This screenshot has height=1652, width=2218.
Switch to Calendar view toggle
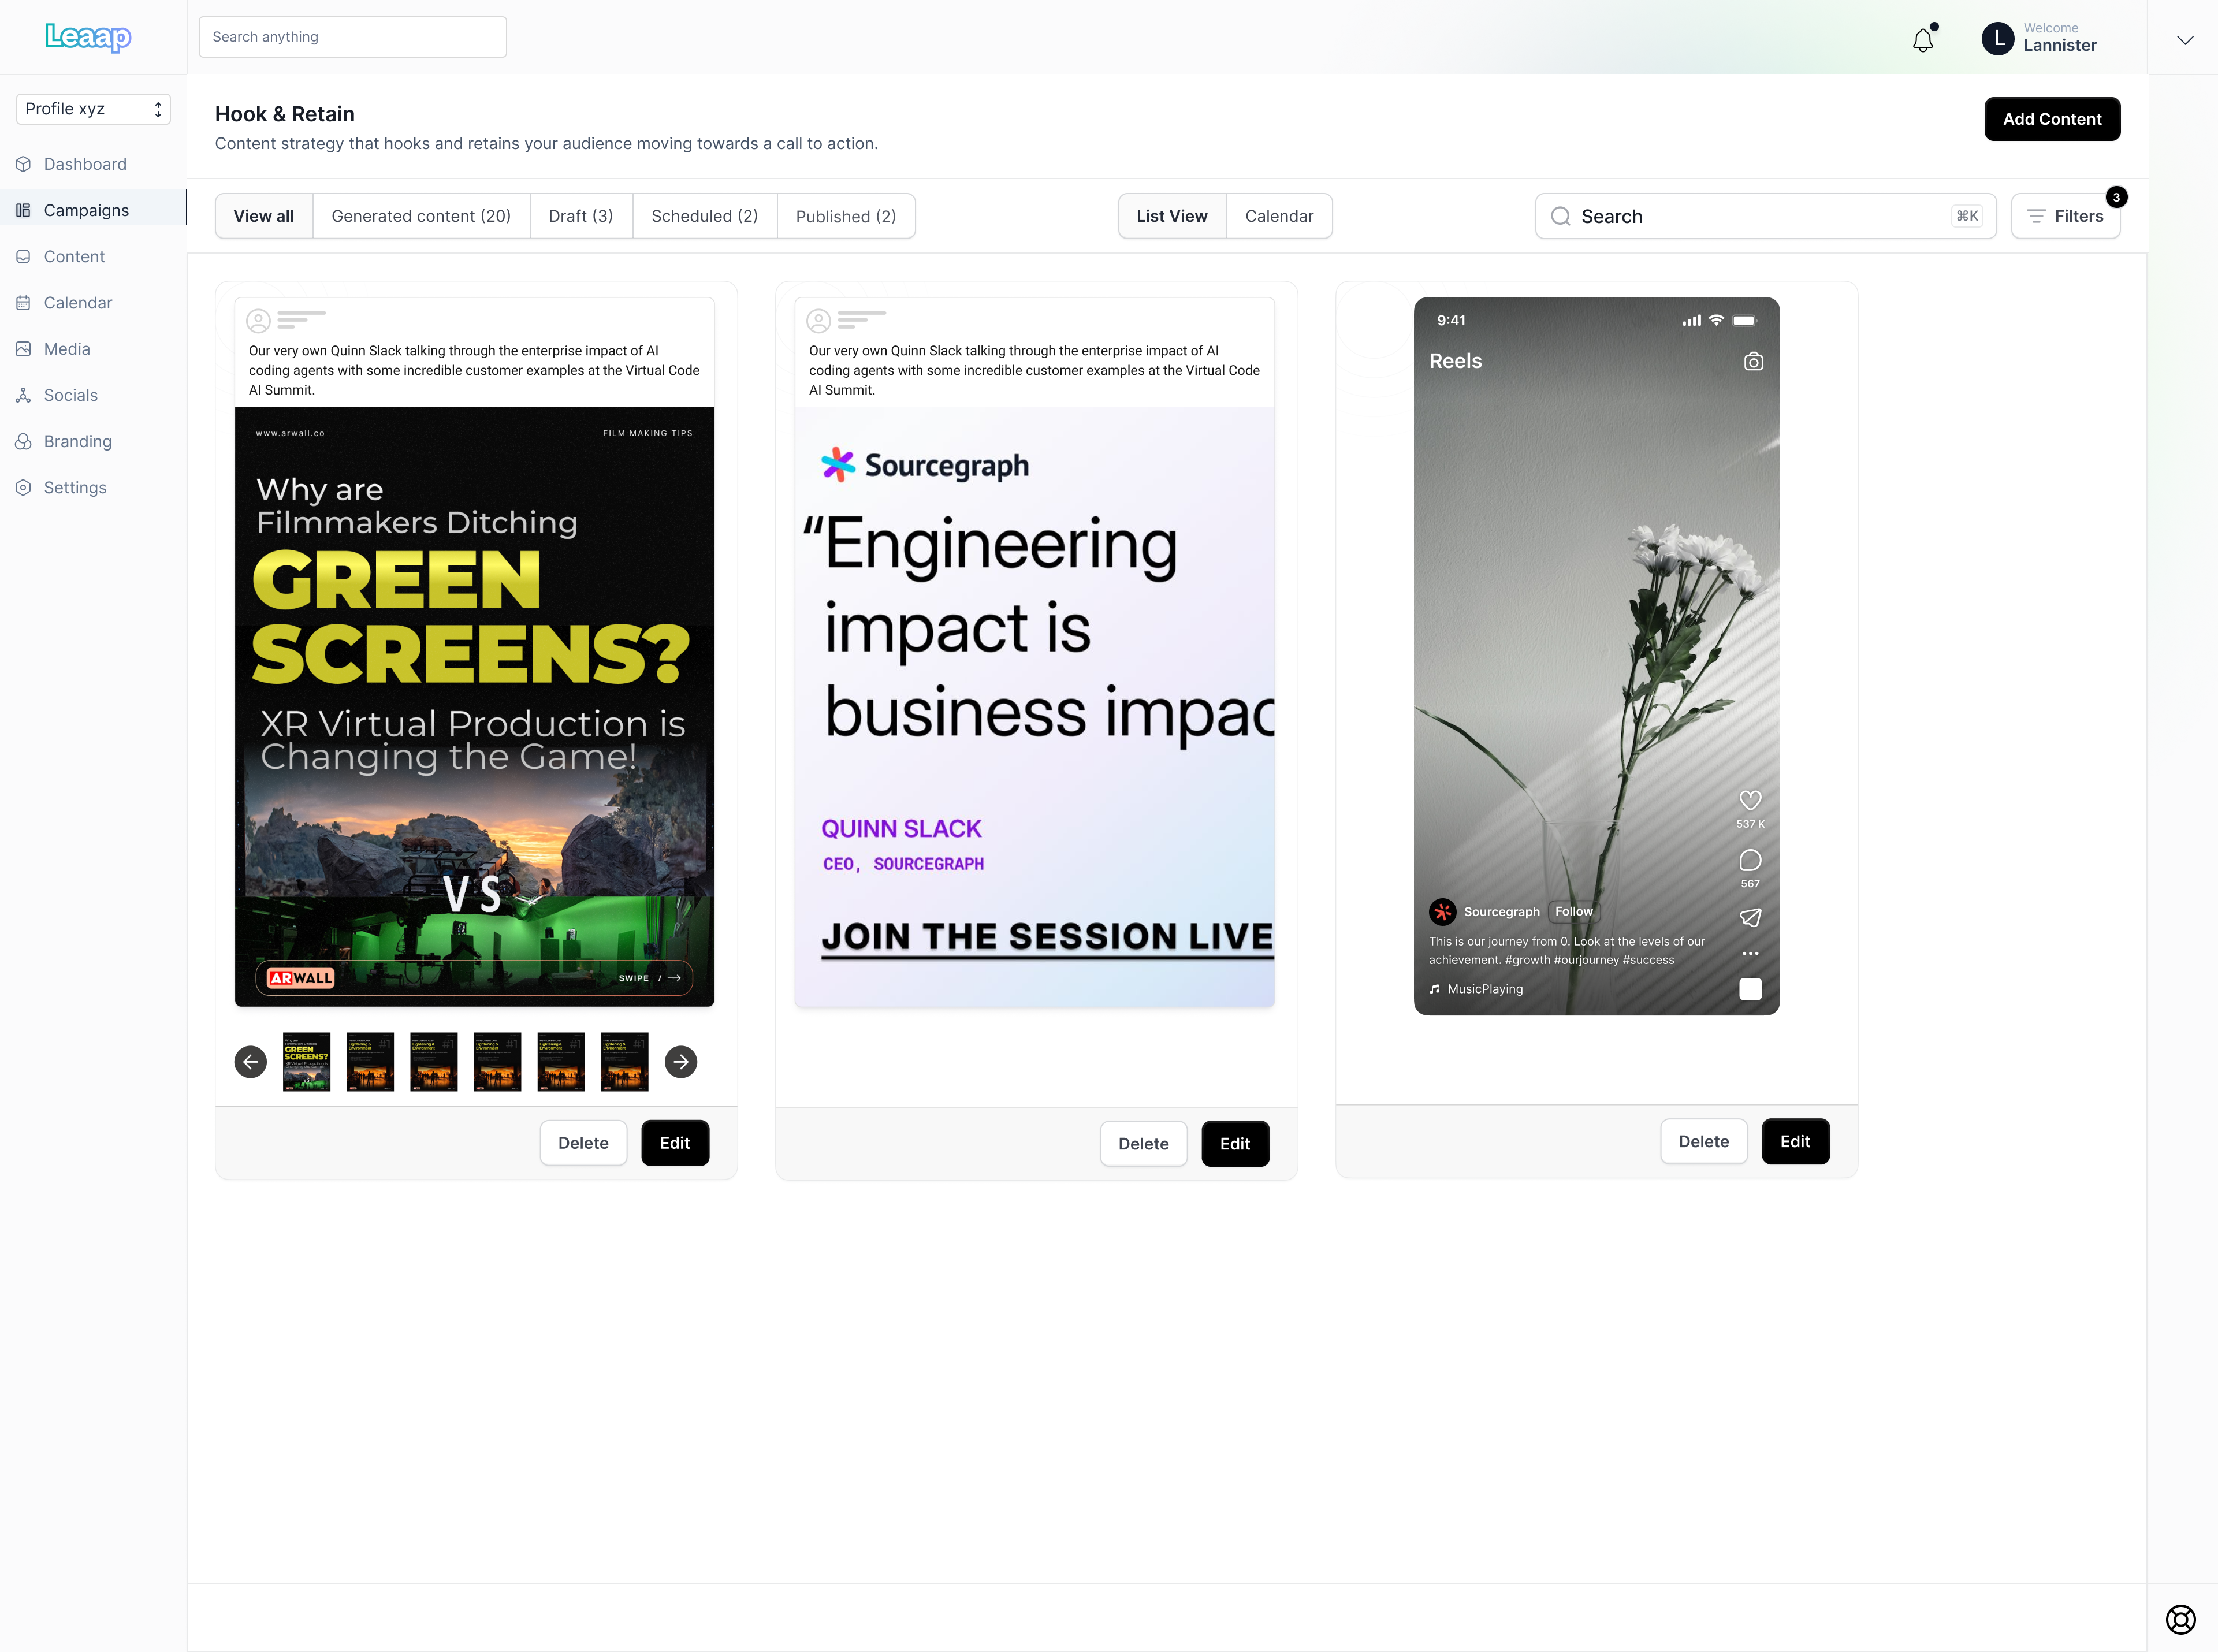click(x=1279, y=216)
